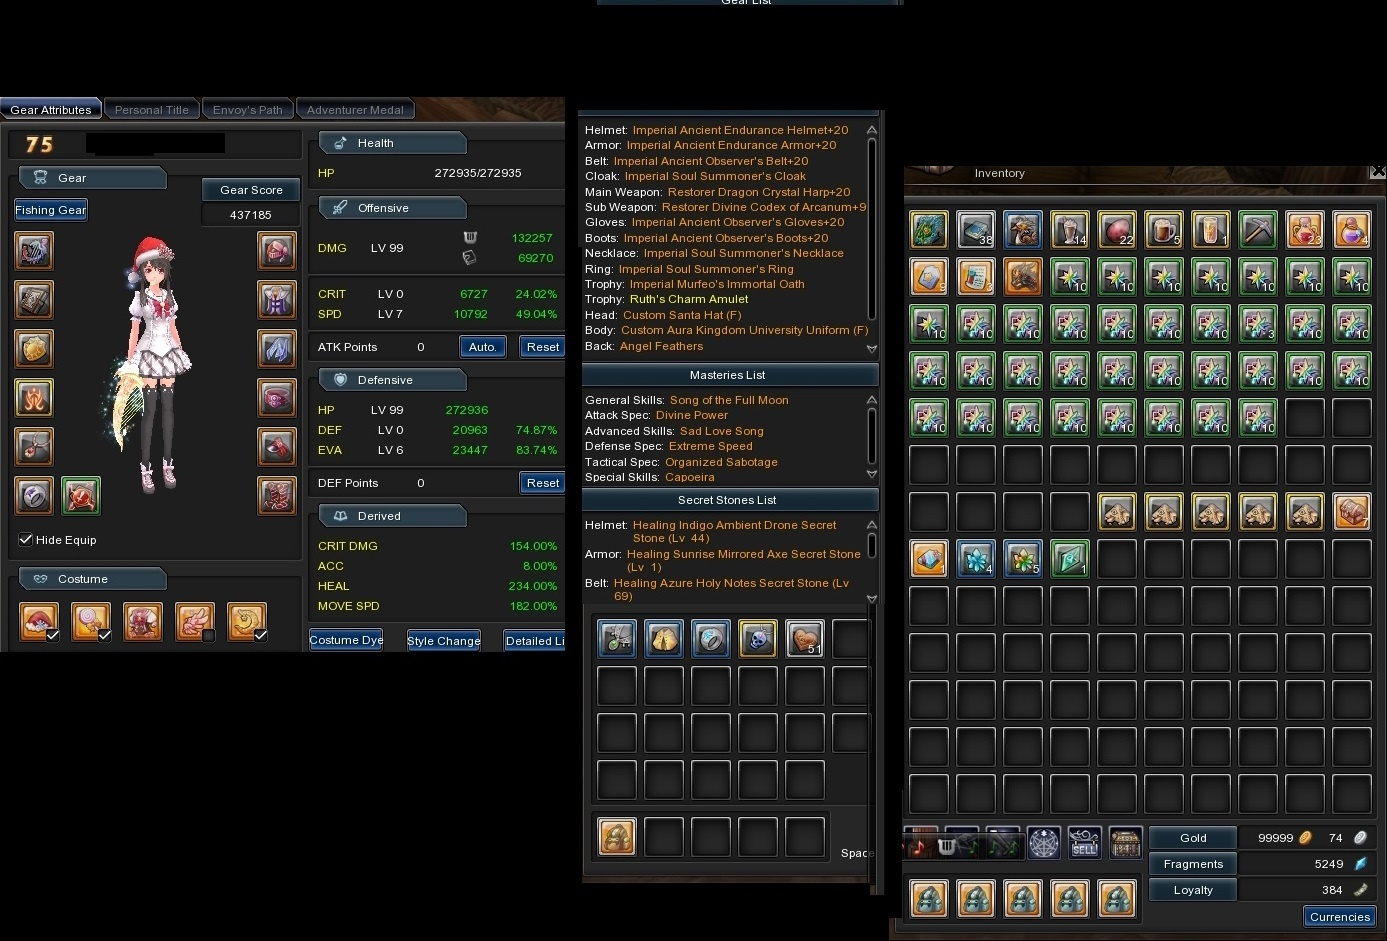Click the "Song of the Full Moon" skill
Image resolution: width=1387 pixels, height=941 pixels.
click(x=729, y=400)
